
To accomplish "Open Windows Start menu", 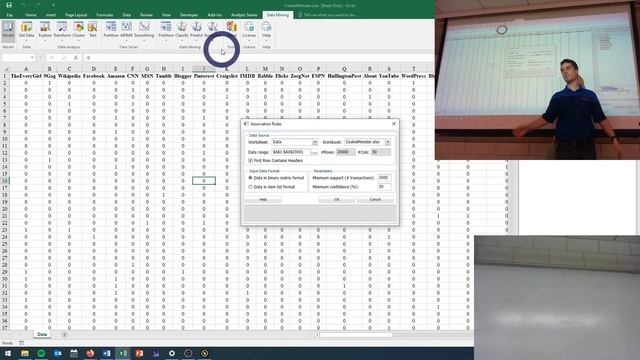I will (8, 353).
